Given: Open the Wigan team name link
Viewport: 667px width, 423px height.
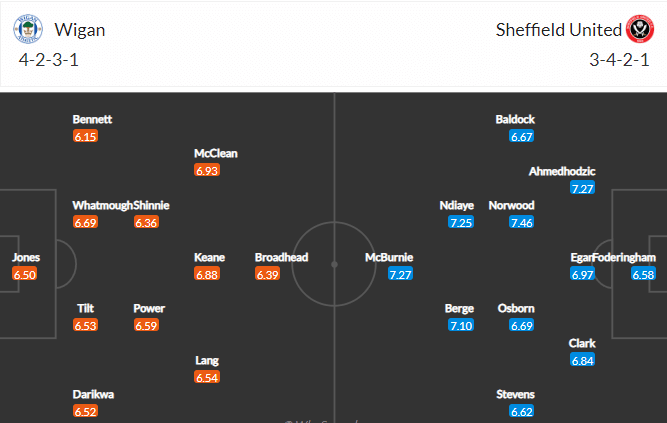Looking at the screenshot, I should click(x=80, y=30).
